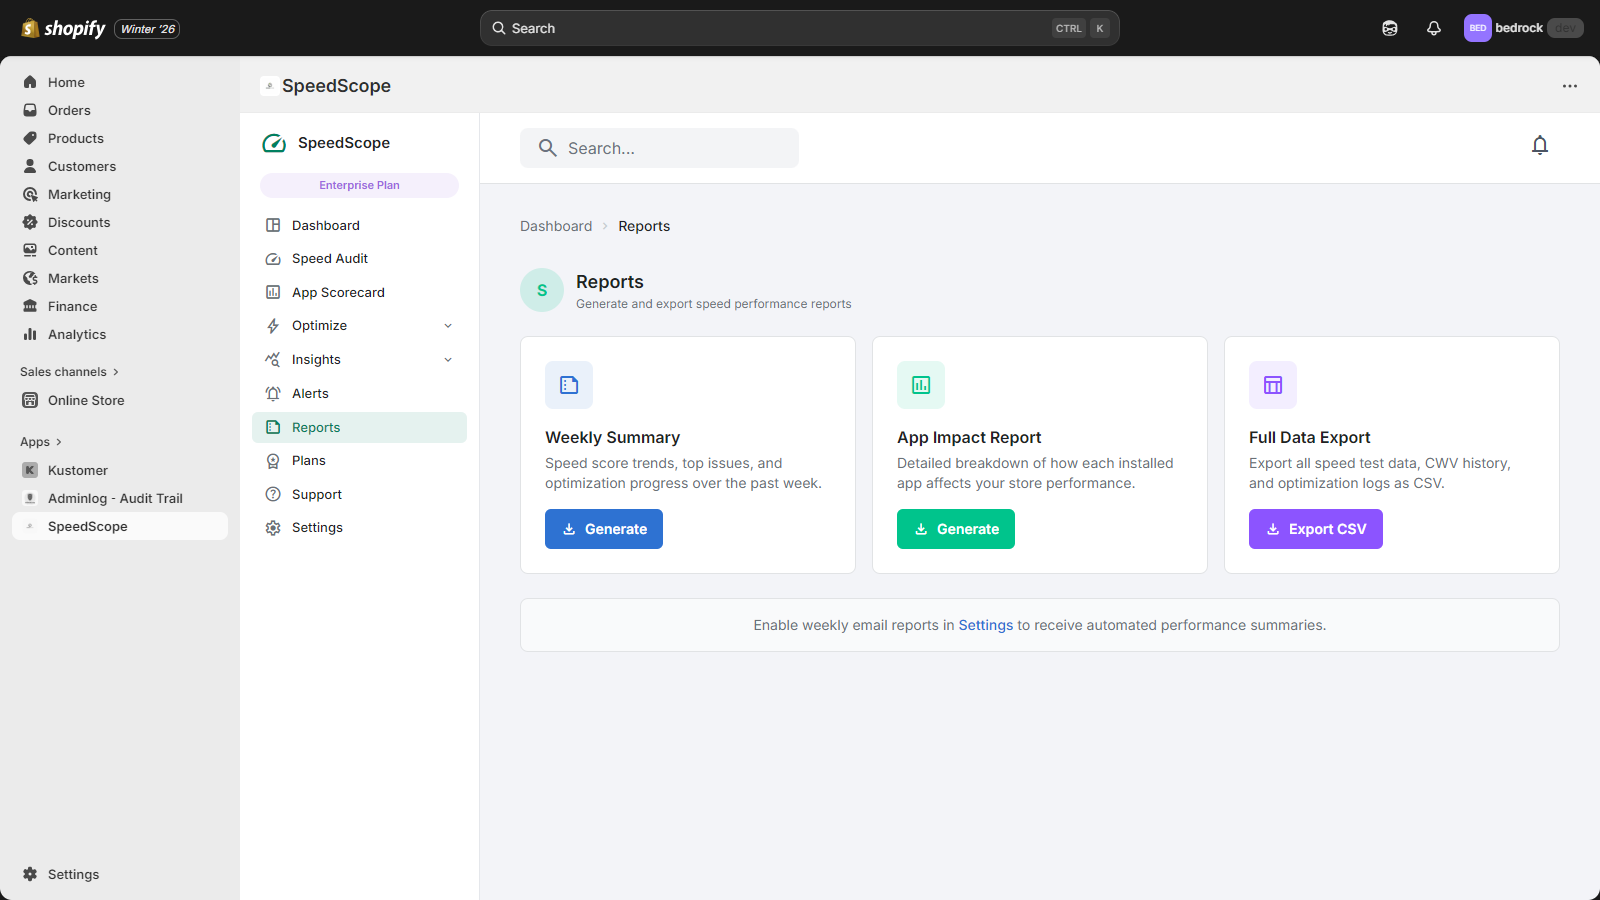Click the Full Data Export table icon
Viewport: 1600px width, 900px height.
coord(1273,385)
